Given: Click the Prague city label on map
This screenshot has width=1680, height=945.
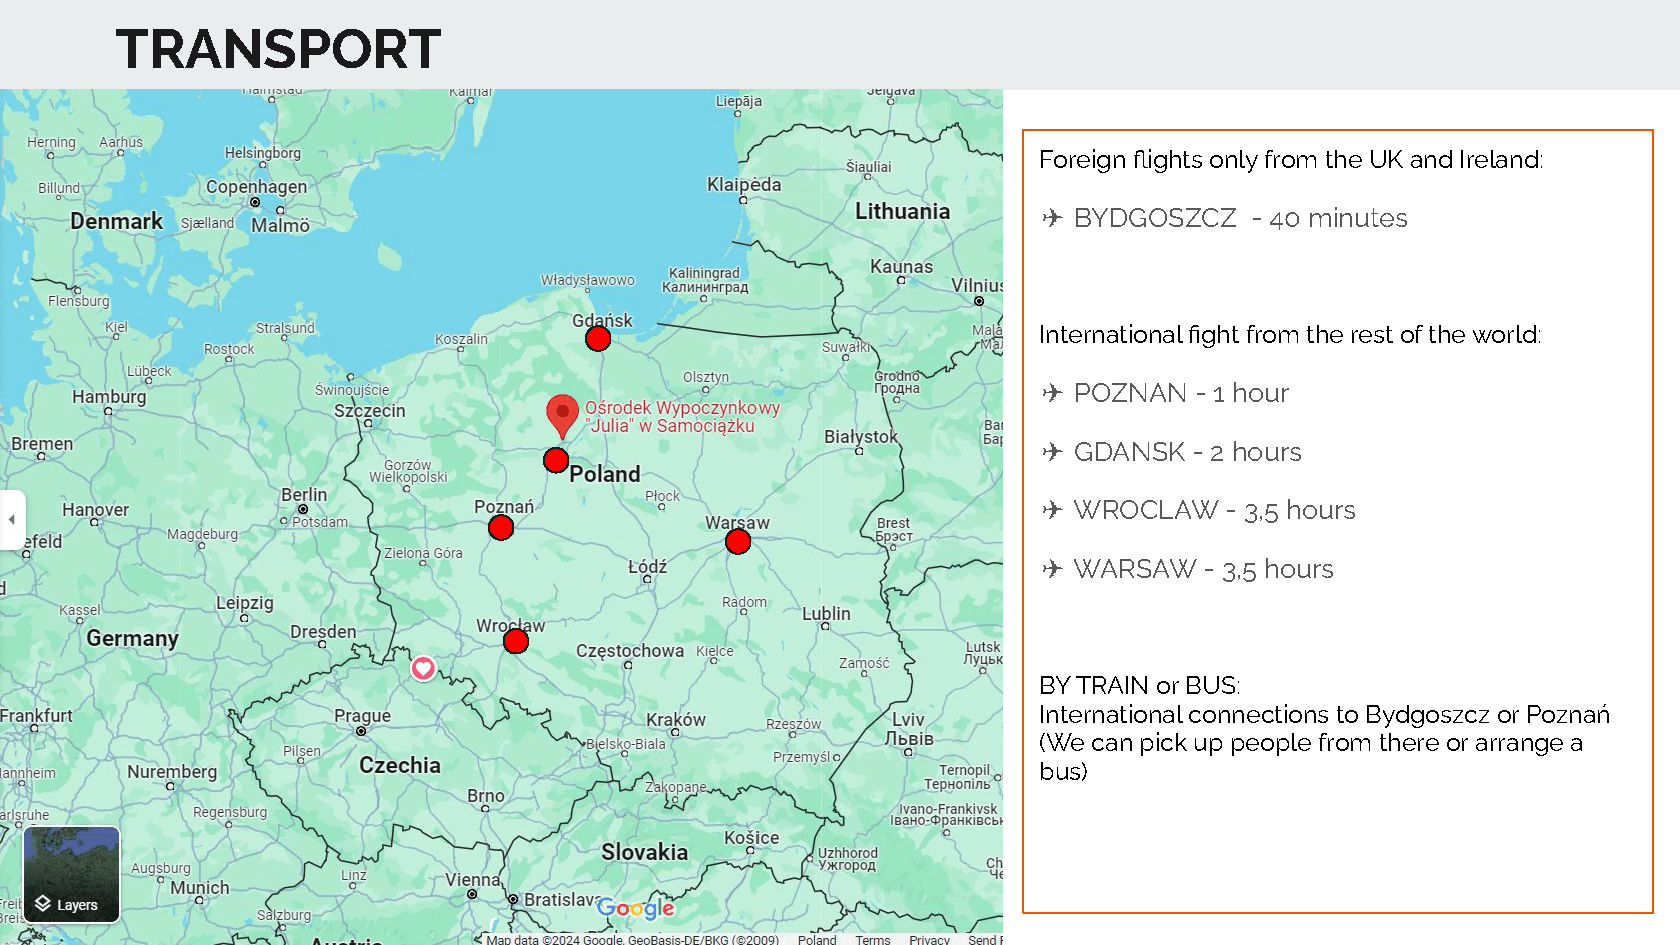Looking at the screenshot, I should pos(362,716).
